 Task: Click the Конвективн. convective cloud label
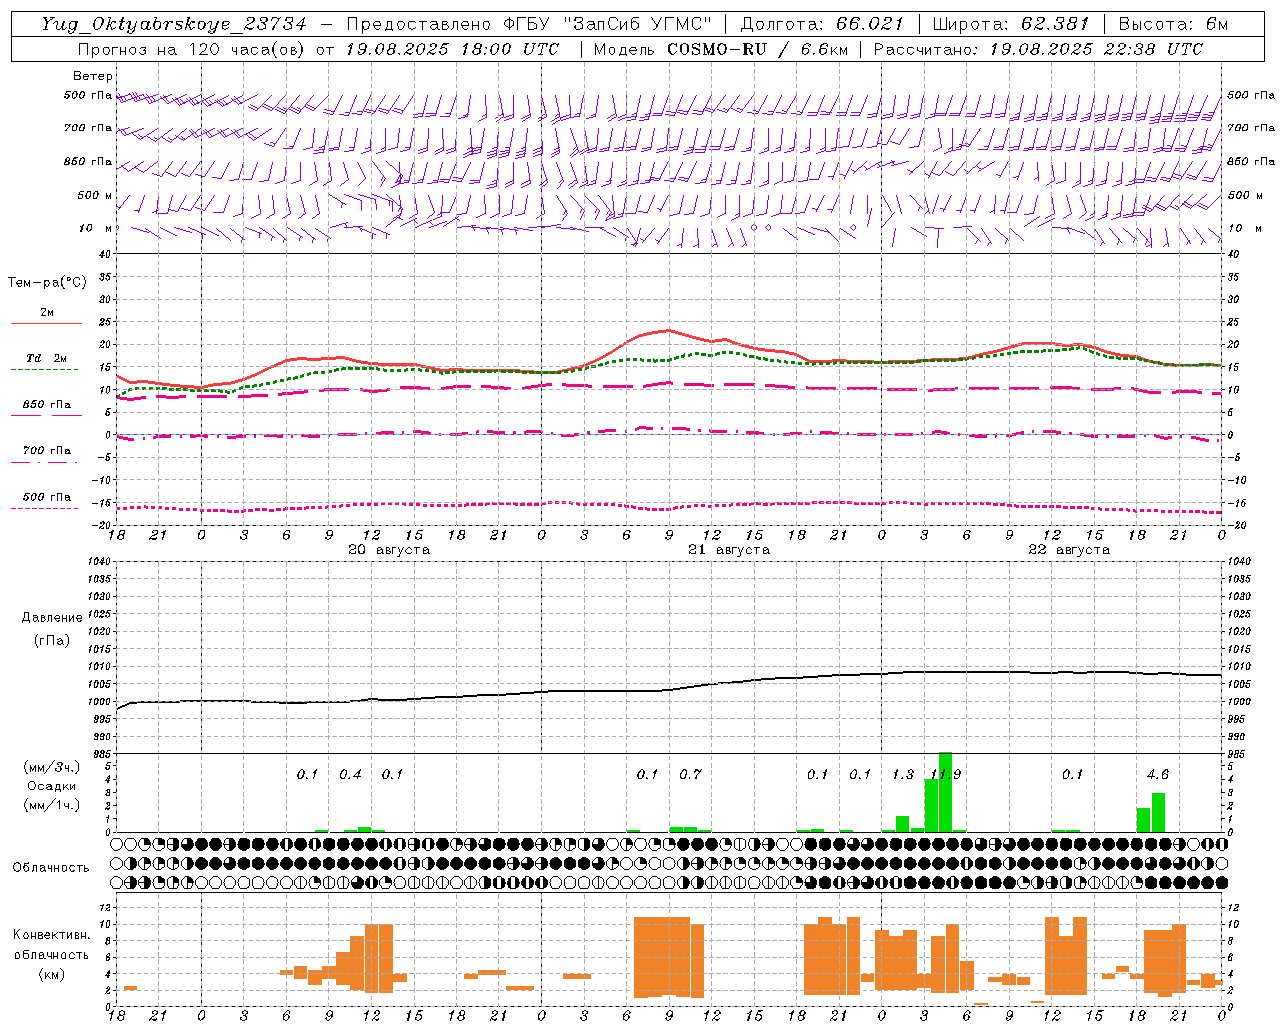[x=51, y=935]
